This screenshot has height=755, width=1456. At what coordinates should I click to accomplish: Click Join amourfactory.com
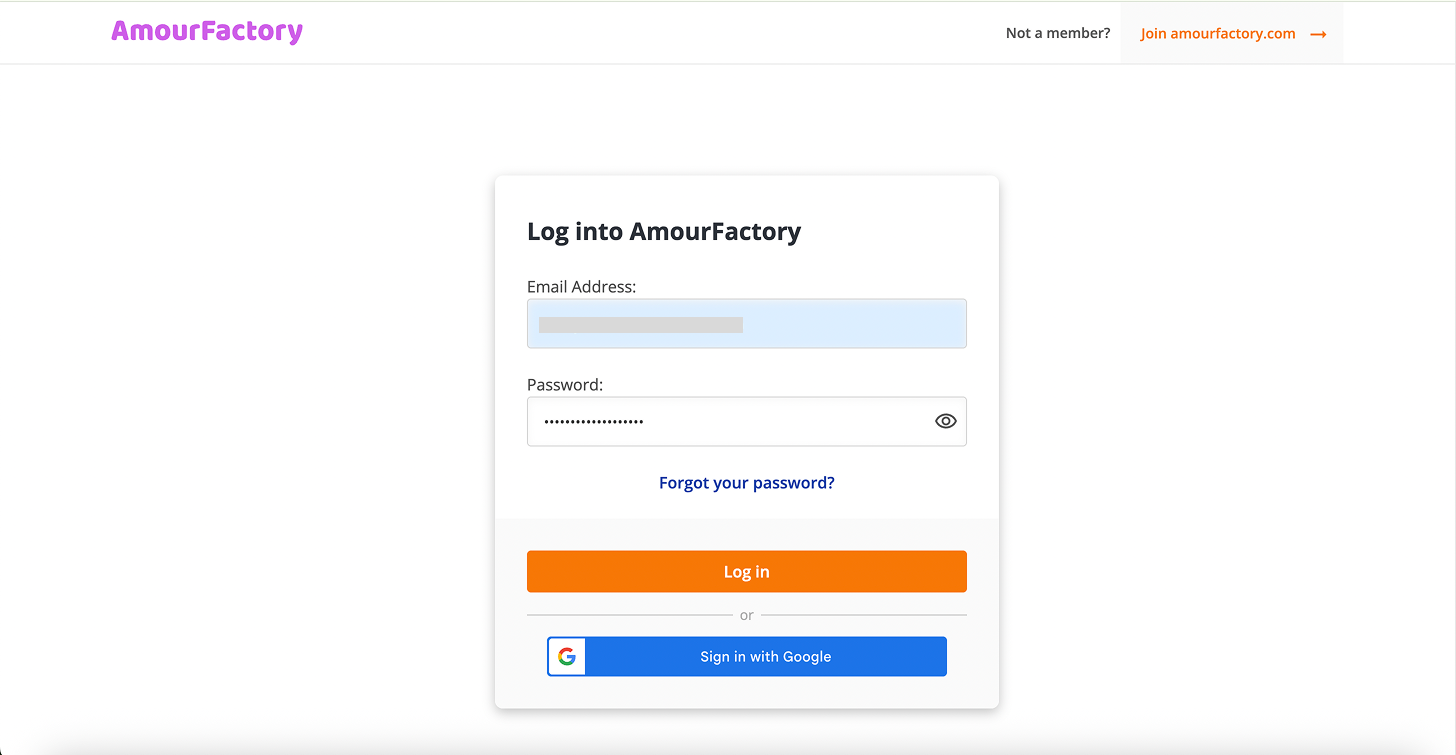1216,32
